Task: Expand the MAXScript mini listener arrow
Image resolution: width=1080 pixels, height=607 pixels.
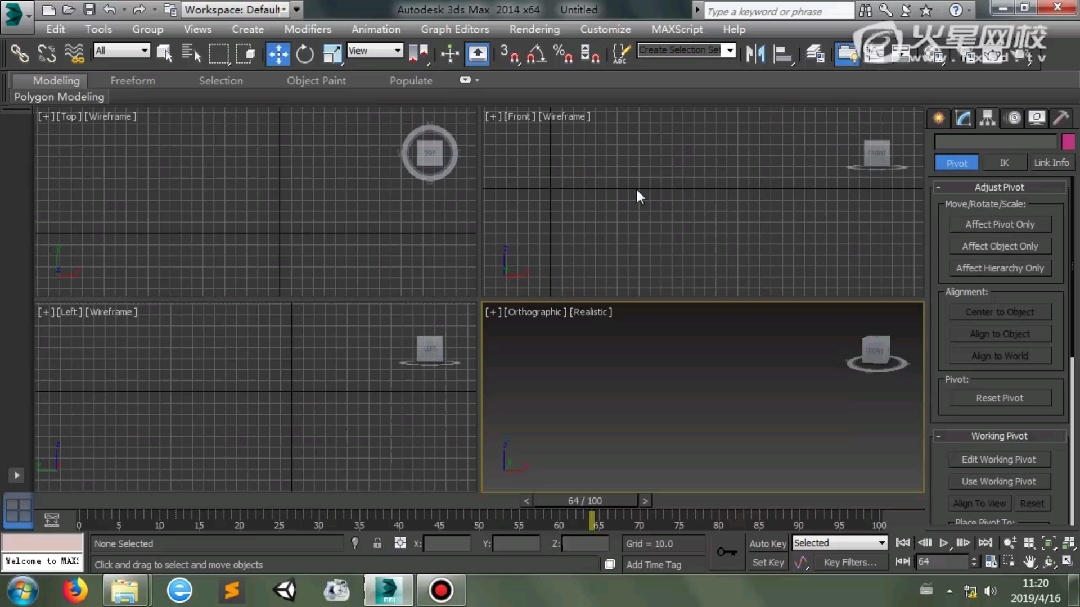Action: coord(17,475)
